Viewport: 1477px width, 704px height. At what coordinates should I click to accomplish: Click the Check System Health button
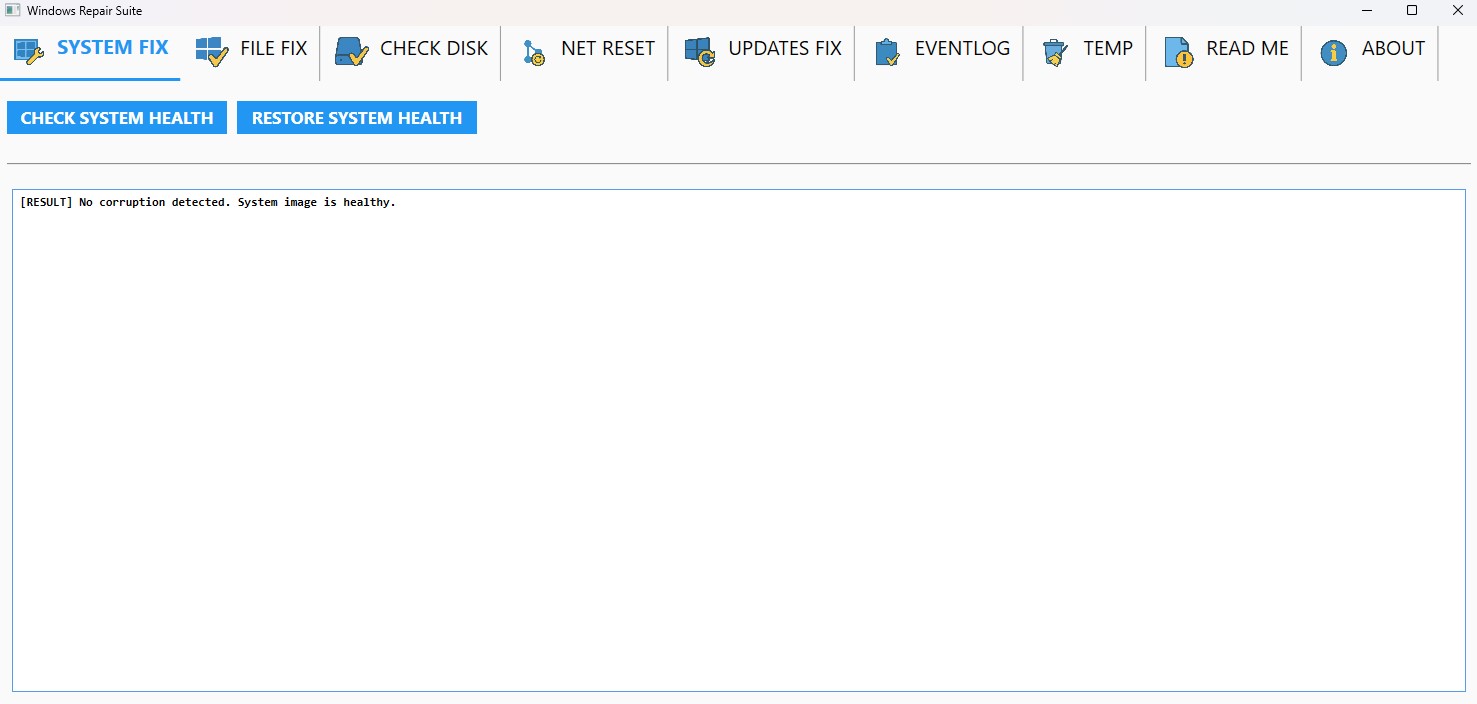pyautogui.click(x=117, y=117)
